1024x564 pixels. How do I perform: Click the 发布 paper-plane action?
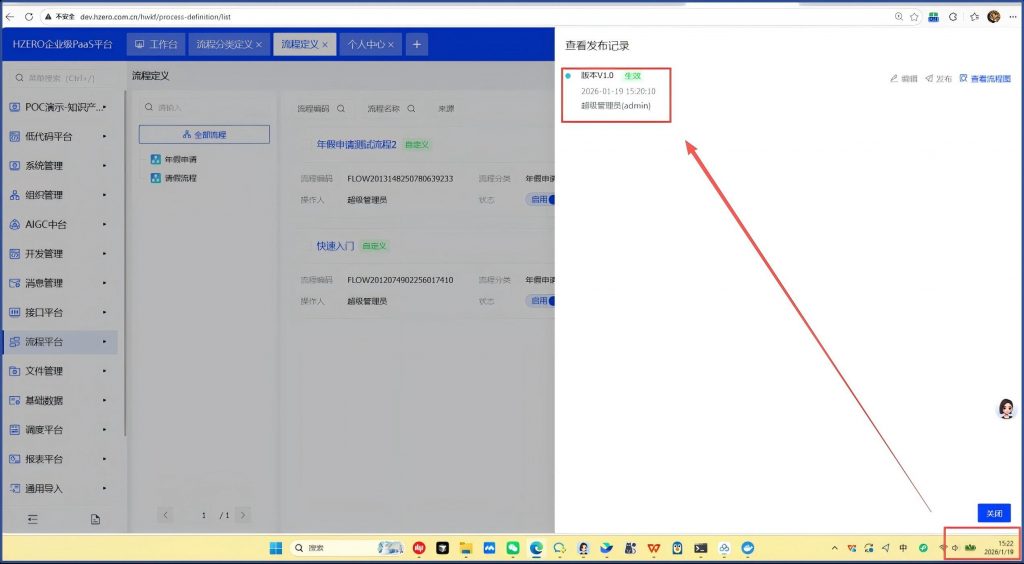[x=938, y=78]
